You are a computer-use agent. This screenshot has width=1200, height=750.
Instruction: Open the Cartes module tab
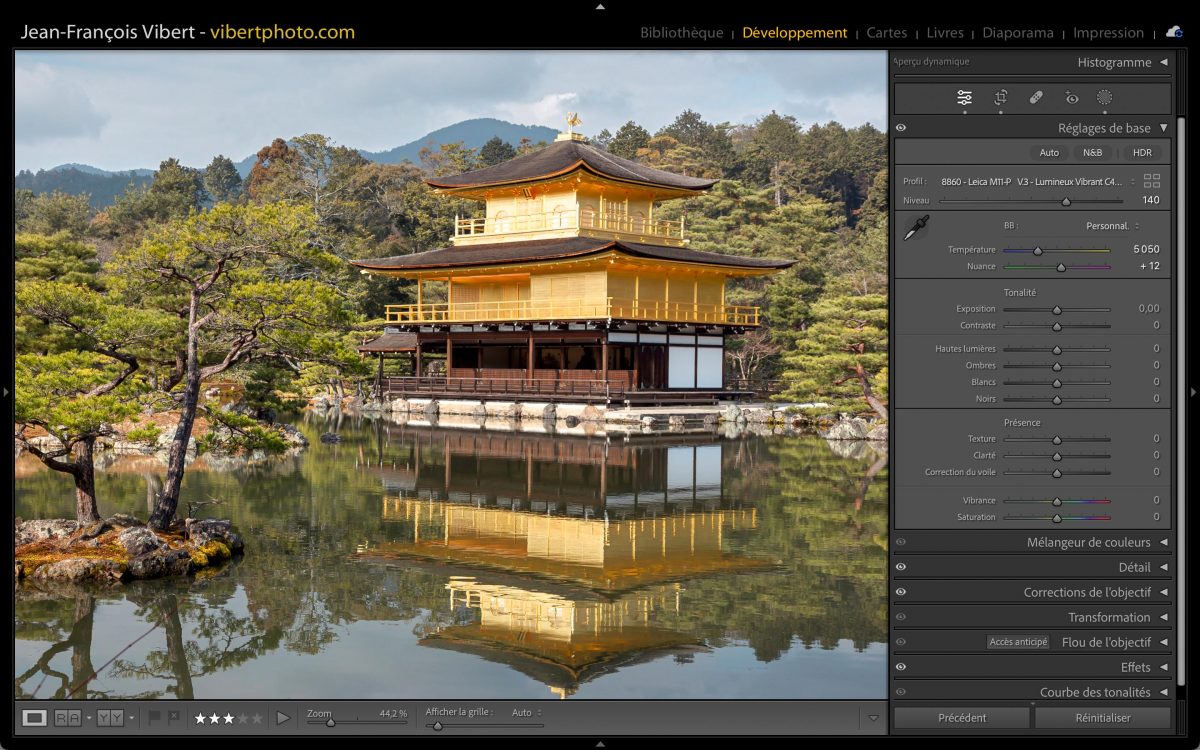[886, 33]
